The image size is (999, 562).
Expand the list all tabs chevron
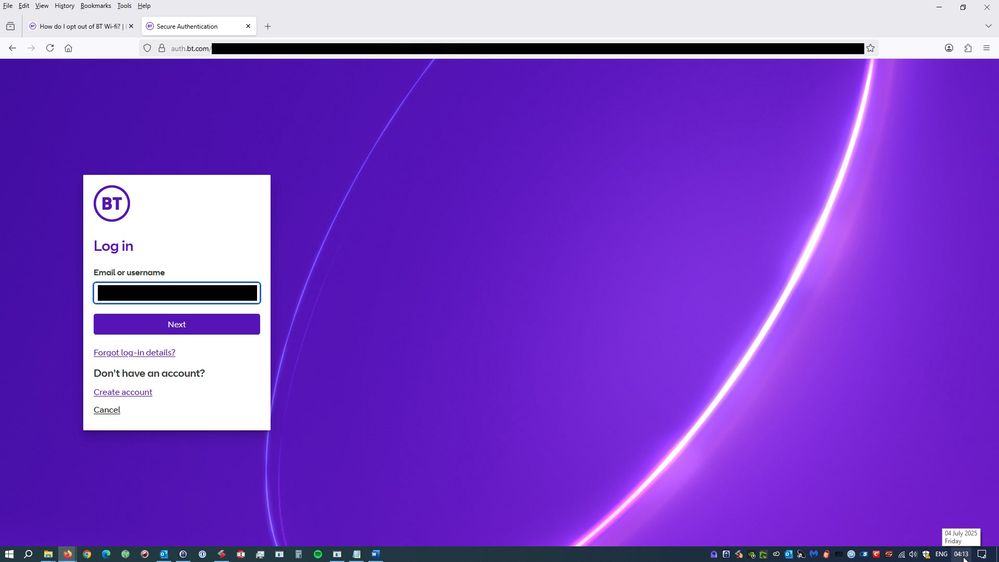coord(988,26)
